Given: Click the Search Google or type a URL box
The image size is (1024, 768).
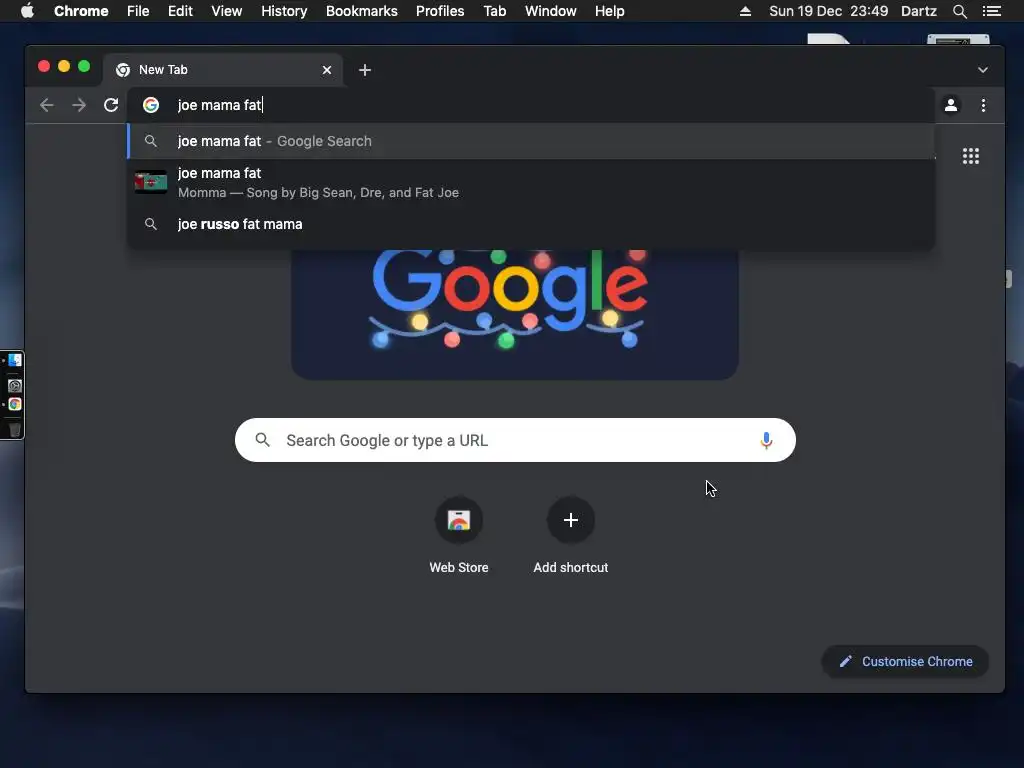Looking at the screenshot, I should click(x=515, y=440).
